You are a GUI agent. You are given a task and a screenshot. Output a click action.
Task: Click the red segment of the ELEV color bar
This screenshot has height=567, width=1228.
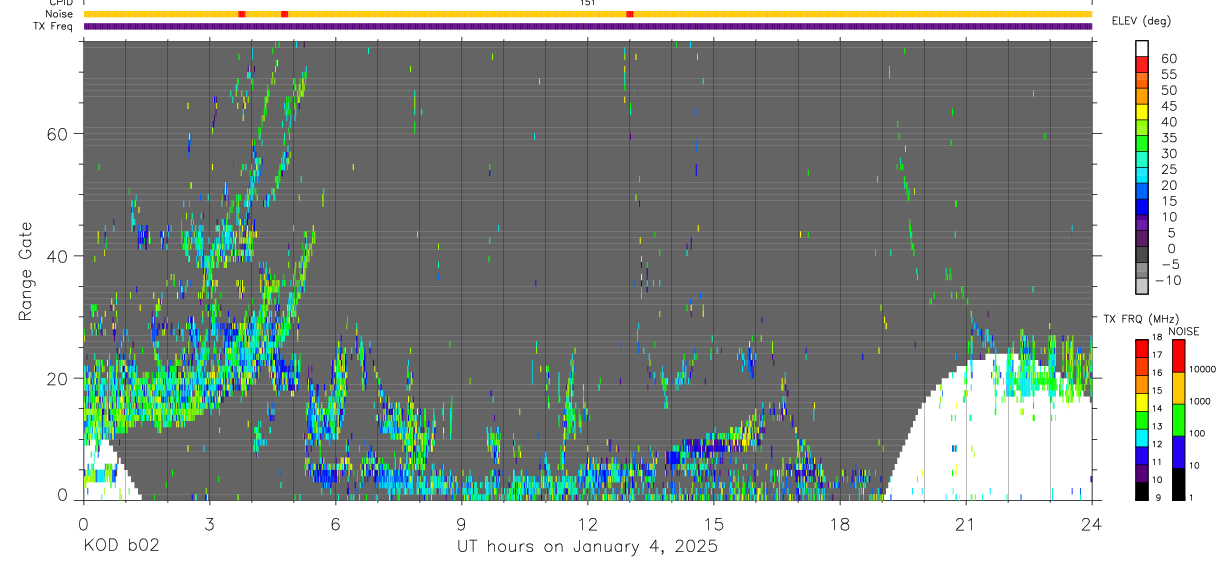click(1144, 65)
